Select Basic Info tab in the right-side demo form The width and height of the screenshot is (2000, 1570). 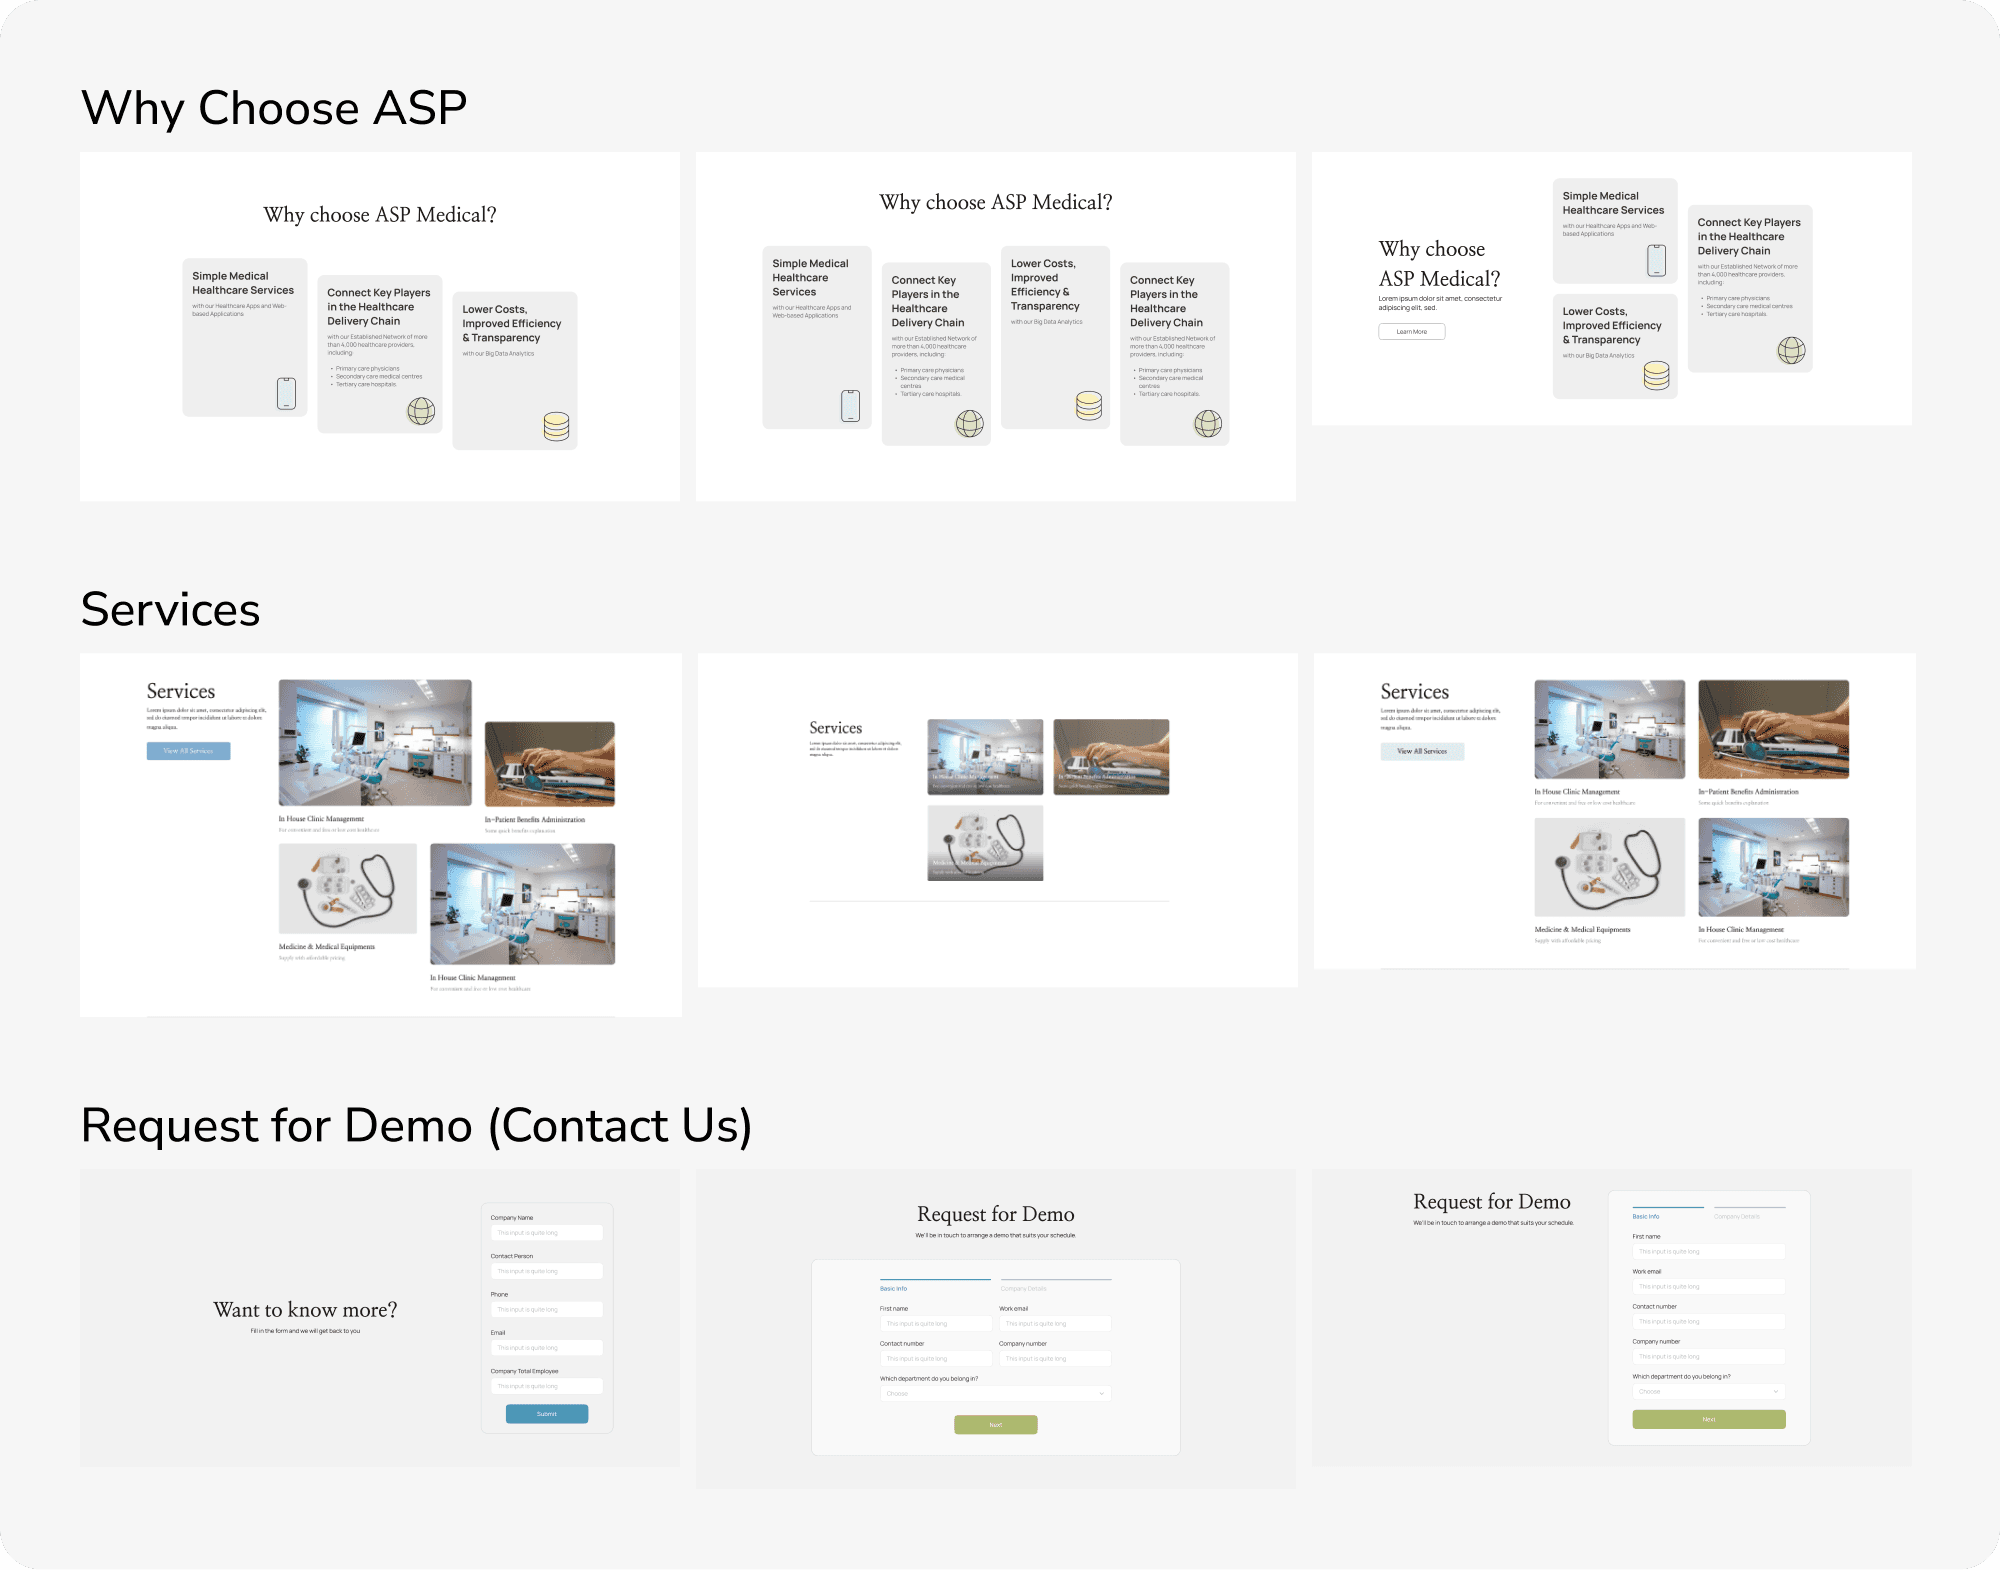click(x=1646, y=1216)
